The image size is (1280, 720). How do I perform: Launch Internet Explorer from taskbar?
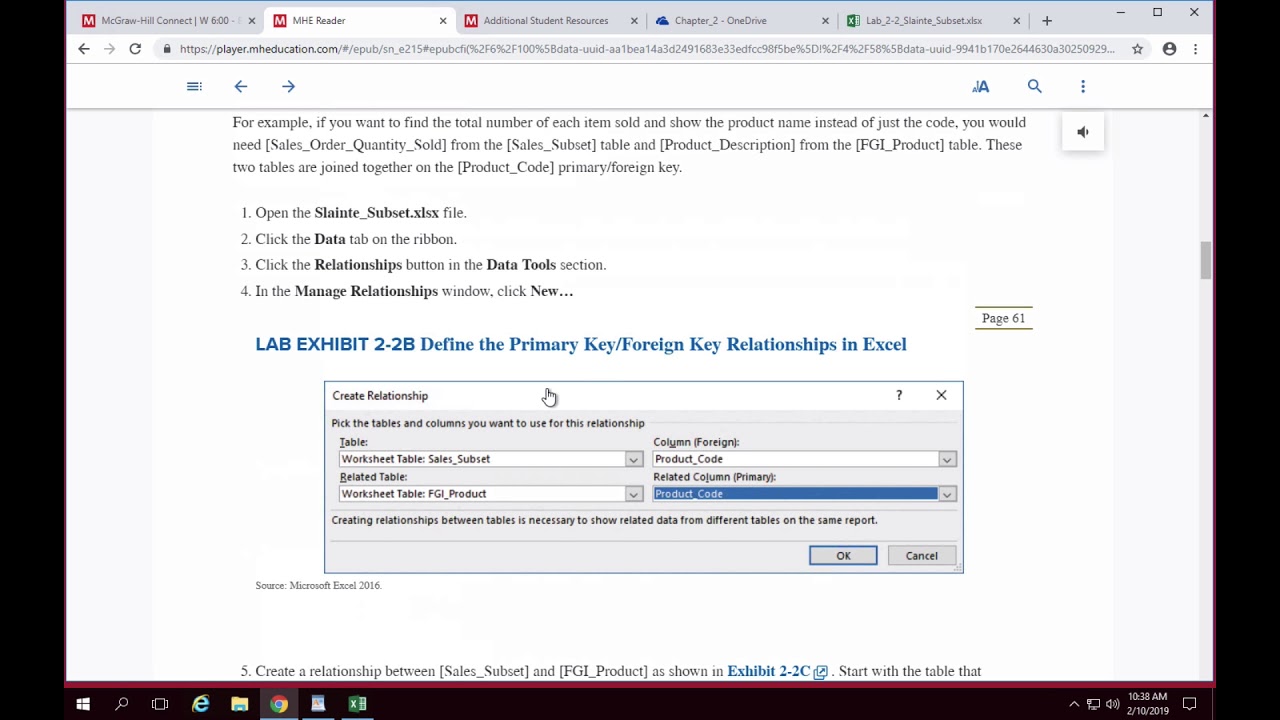click(x=200, y=704)
